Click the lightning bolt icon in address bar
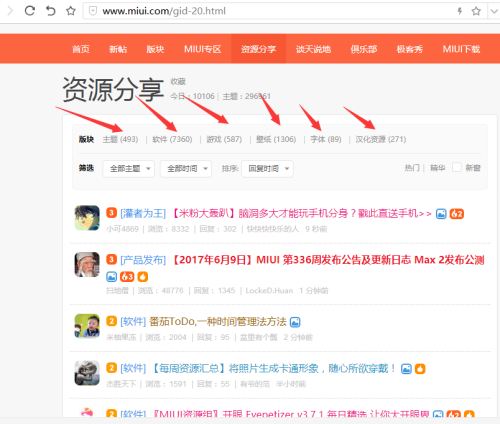 click(x=460, y=11)
